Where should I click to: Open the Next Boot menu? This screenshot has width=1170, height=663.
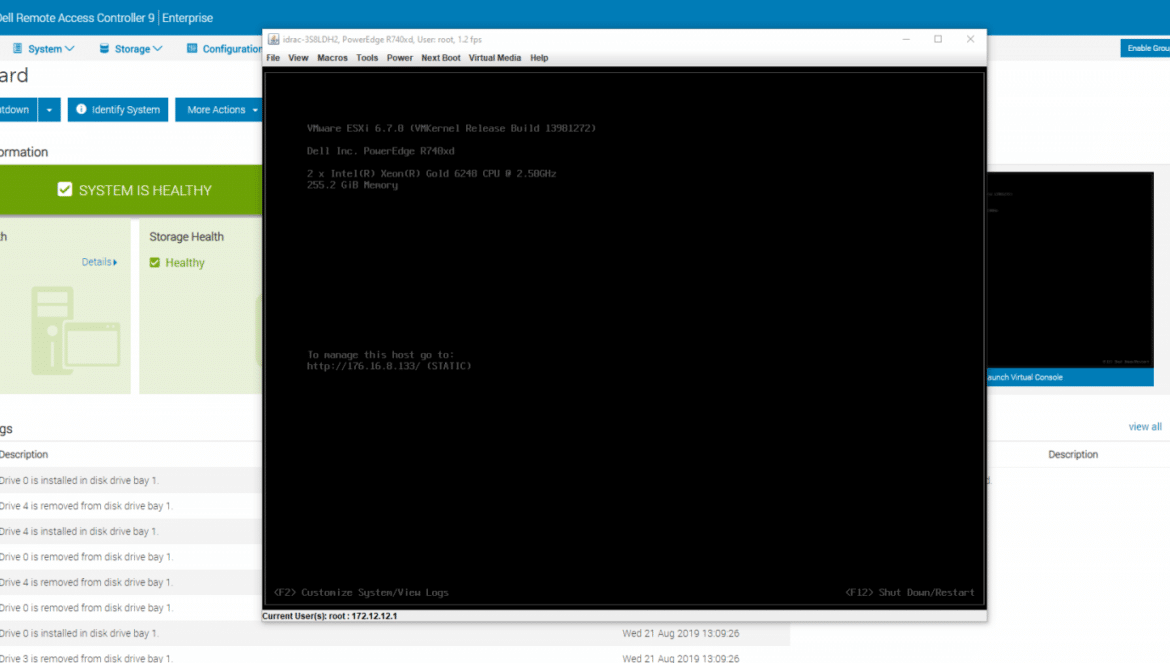[441, 57]
